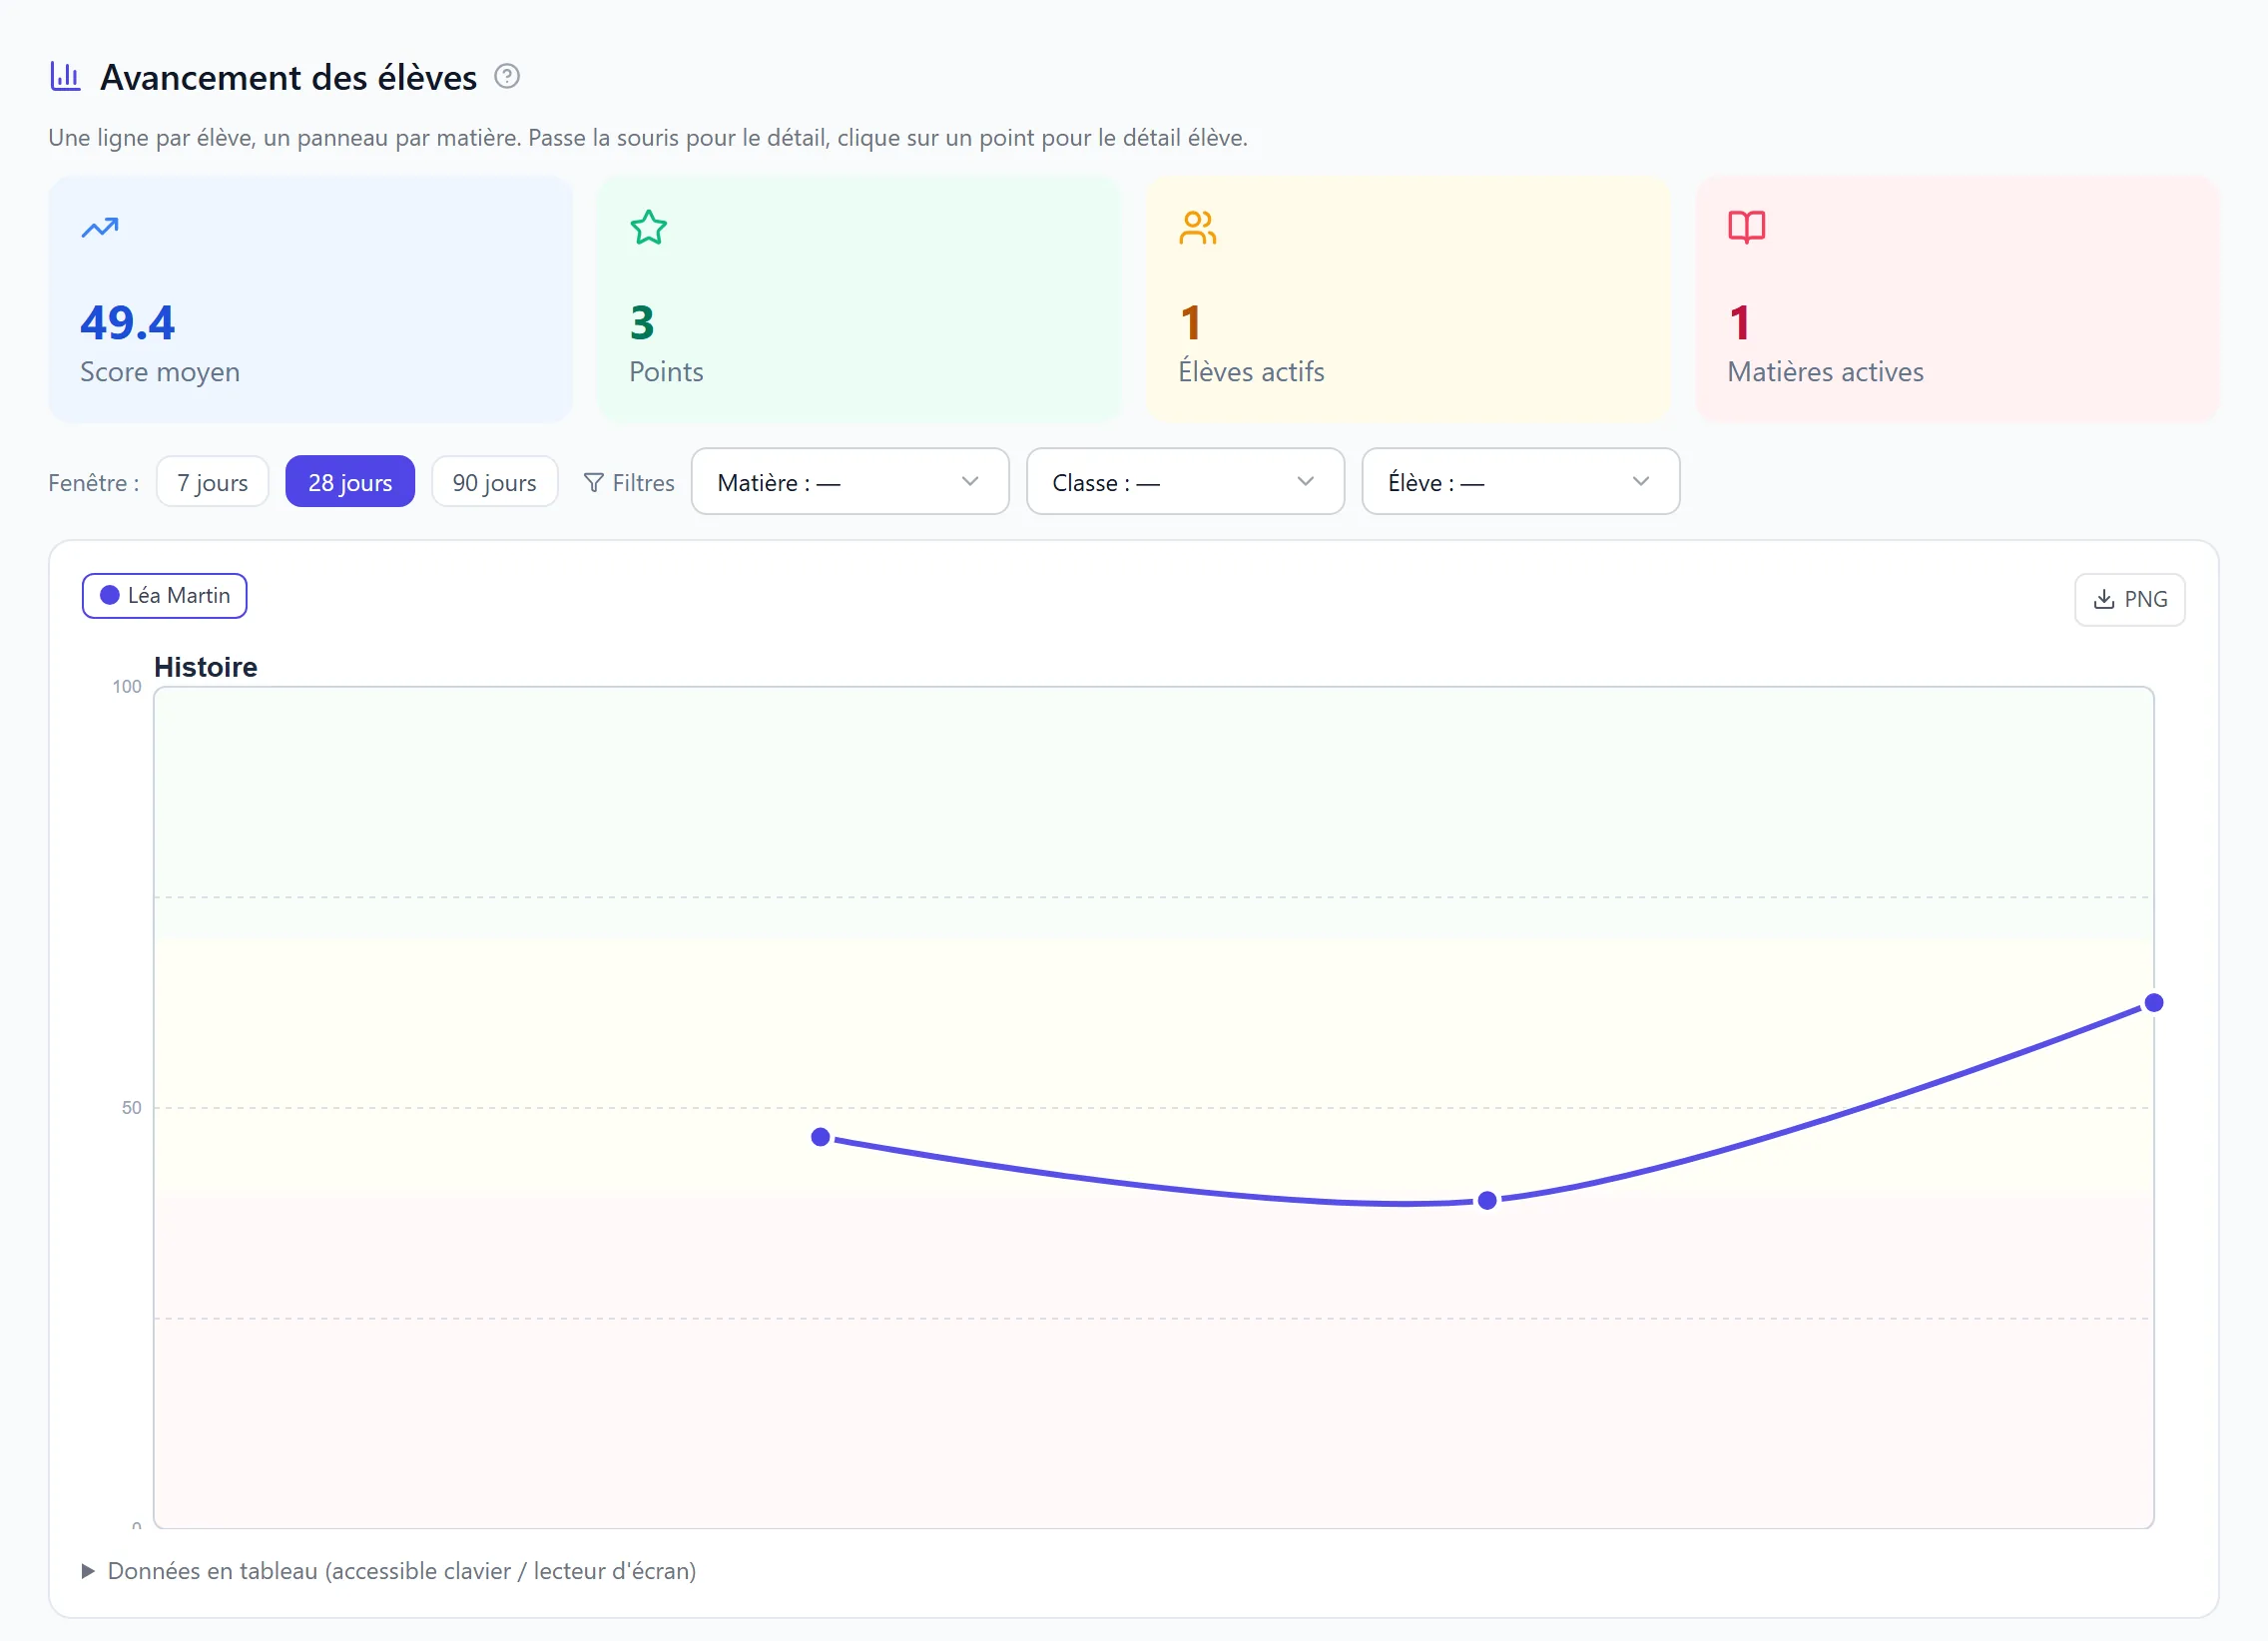
Task: Open the help question-mark icon
Action: tap(507, 76)
